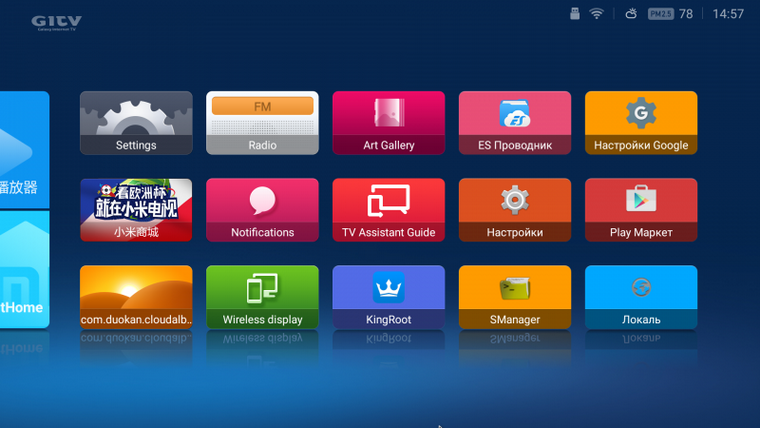This screenshot has height=428, width=760.
Task: Launch TV Assistant Guide
Action: click(389, 210)
